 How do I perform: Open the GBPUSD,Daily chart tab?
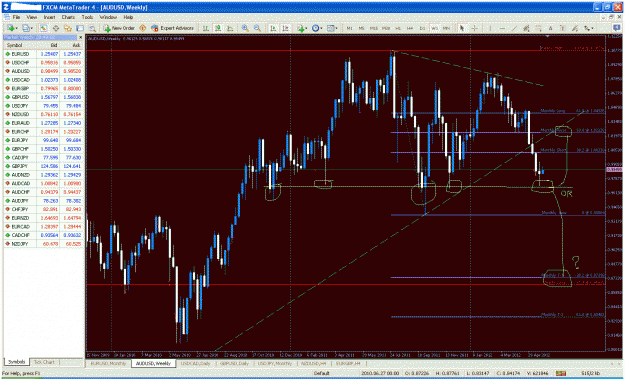pos(234,363)
